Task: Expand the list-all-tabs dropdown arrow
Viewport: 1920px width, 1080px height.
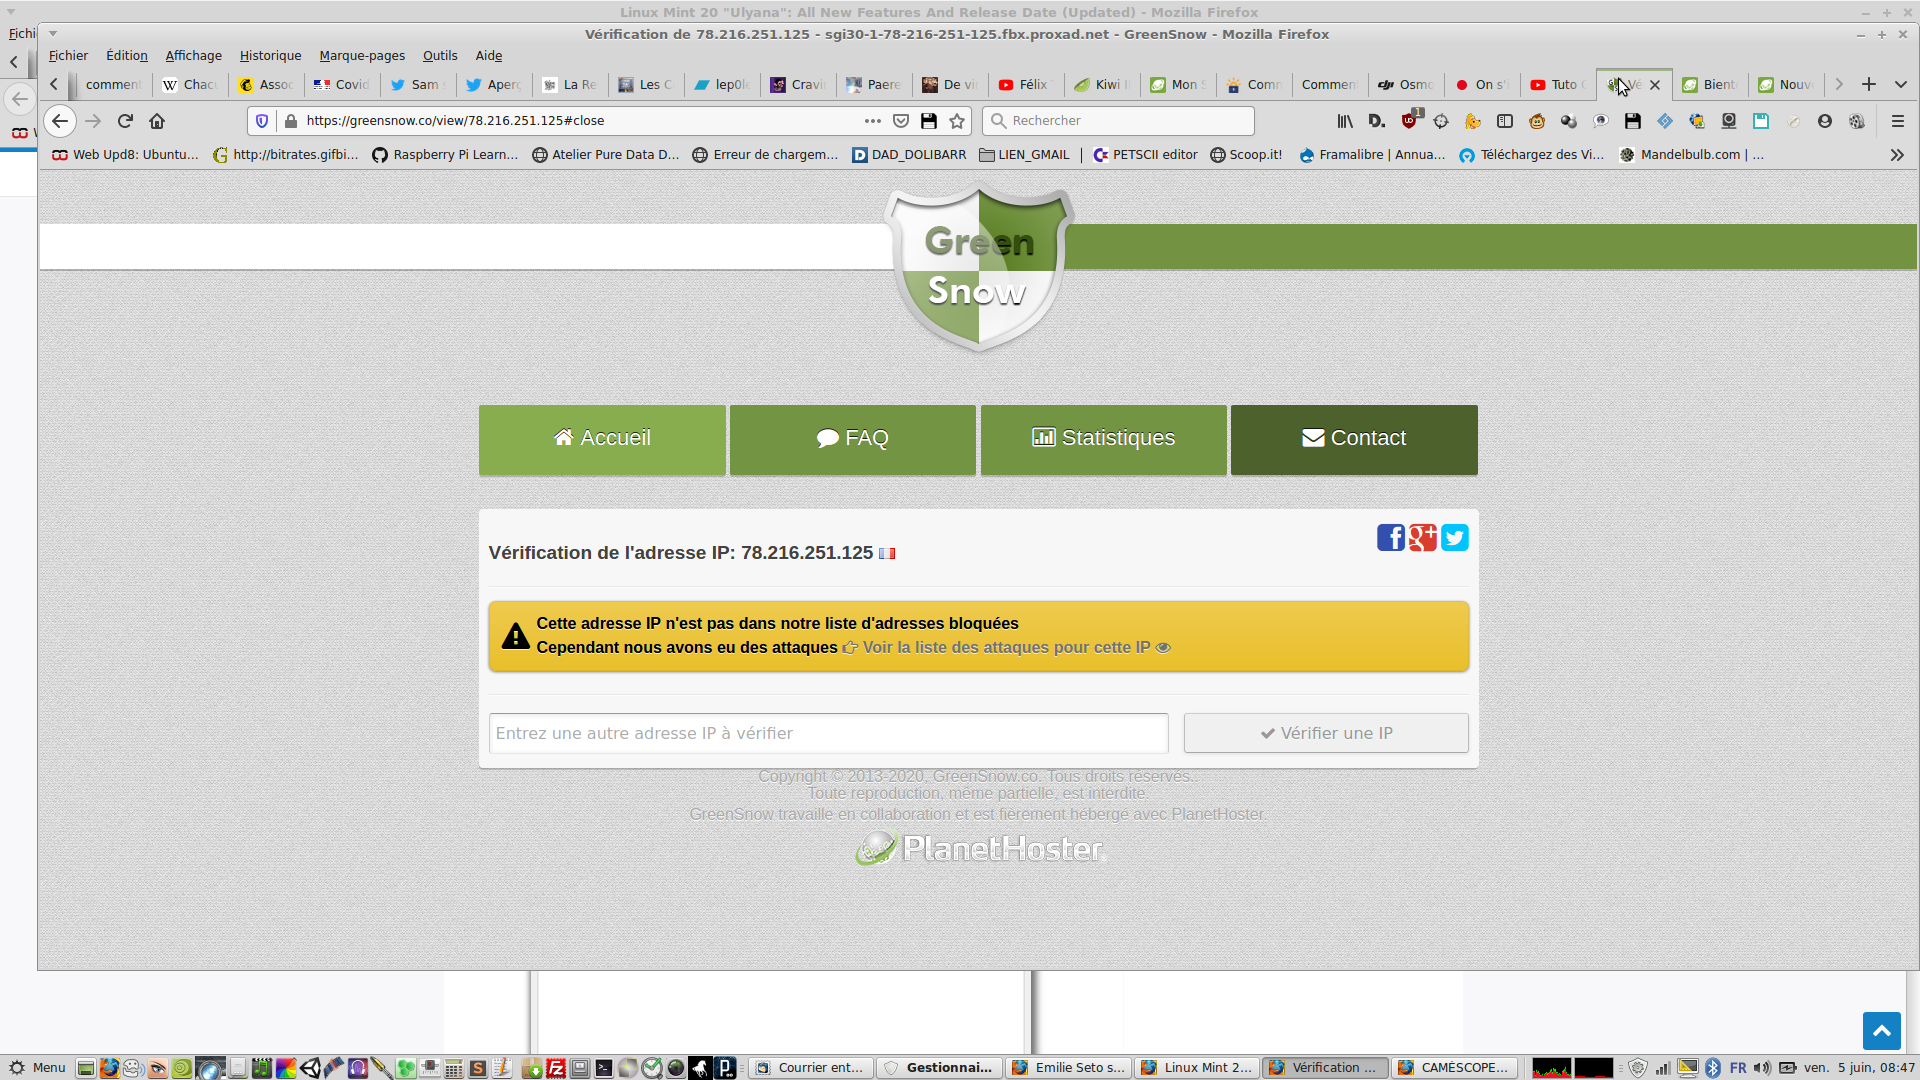Action: (1900, 85)
